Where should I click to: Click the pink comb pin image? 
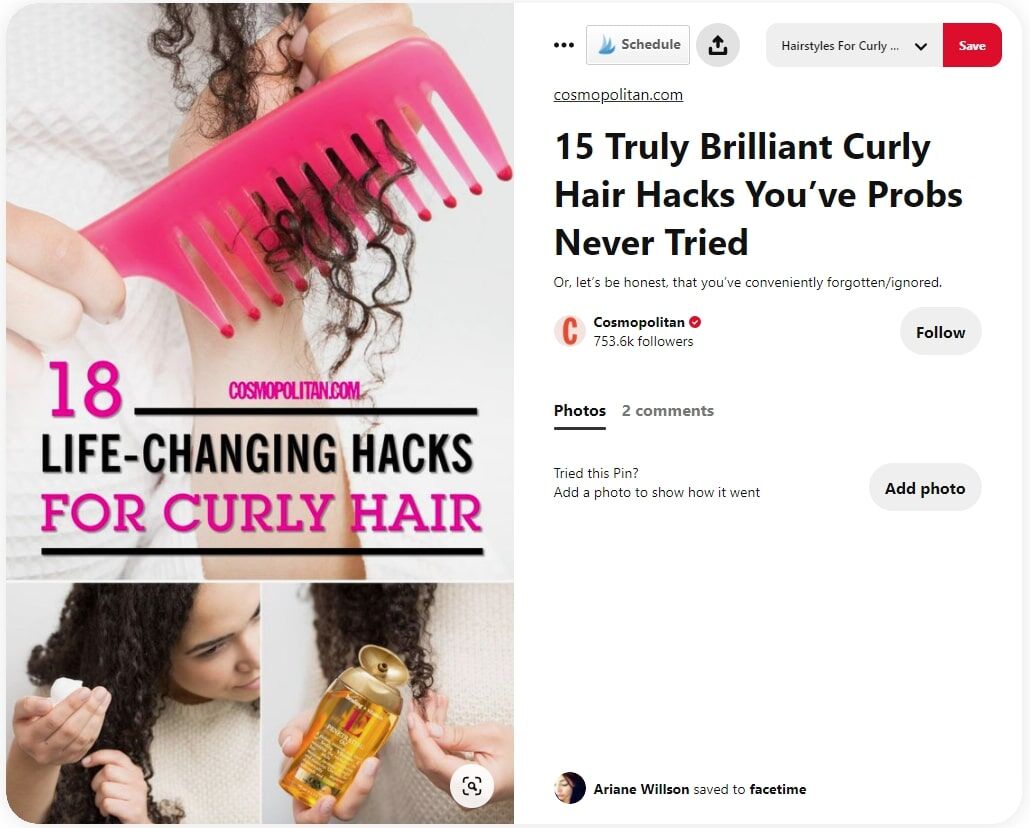[x=259, y=289]
